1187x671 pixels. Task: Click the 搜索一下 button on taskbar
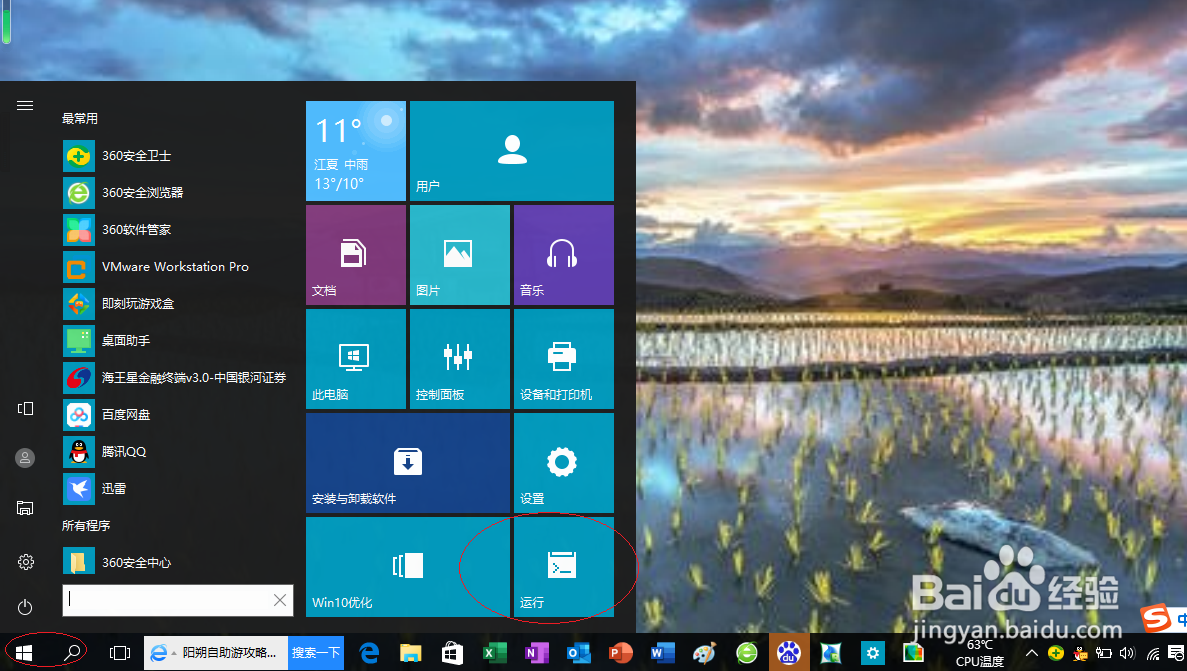[x=315, y=653]
